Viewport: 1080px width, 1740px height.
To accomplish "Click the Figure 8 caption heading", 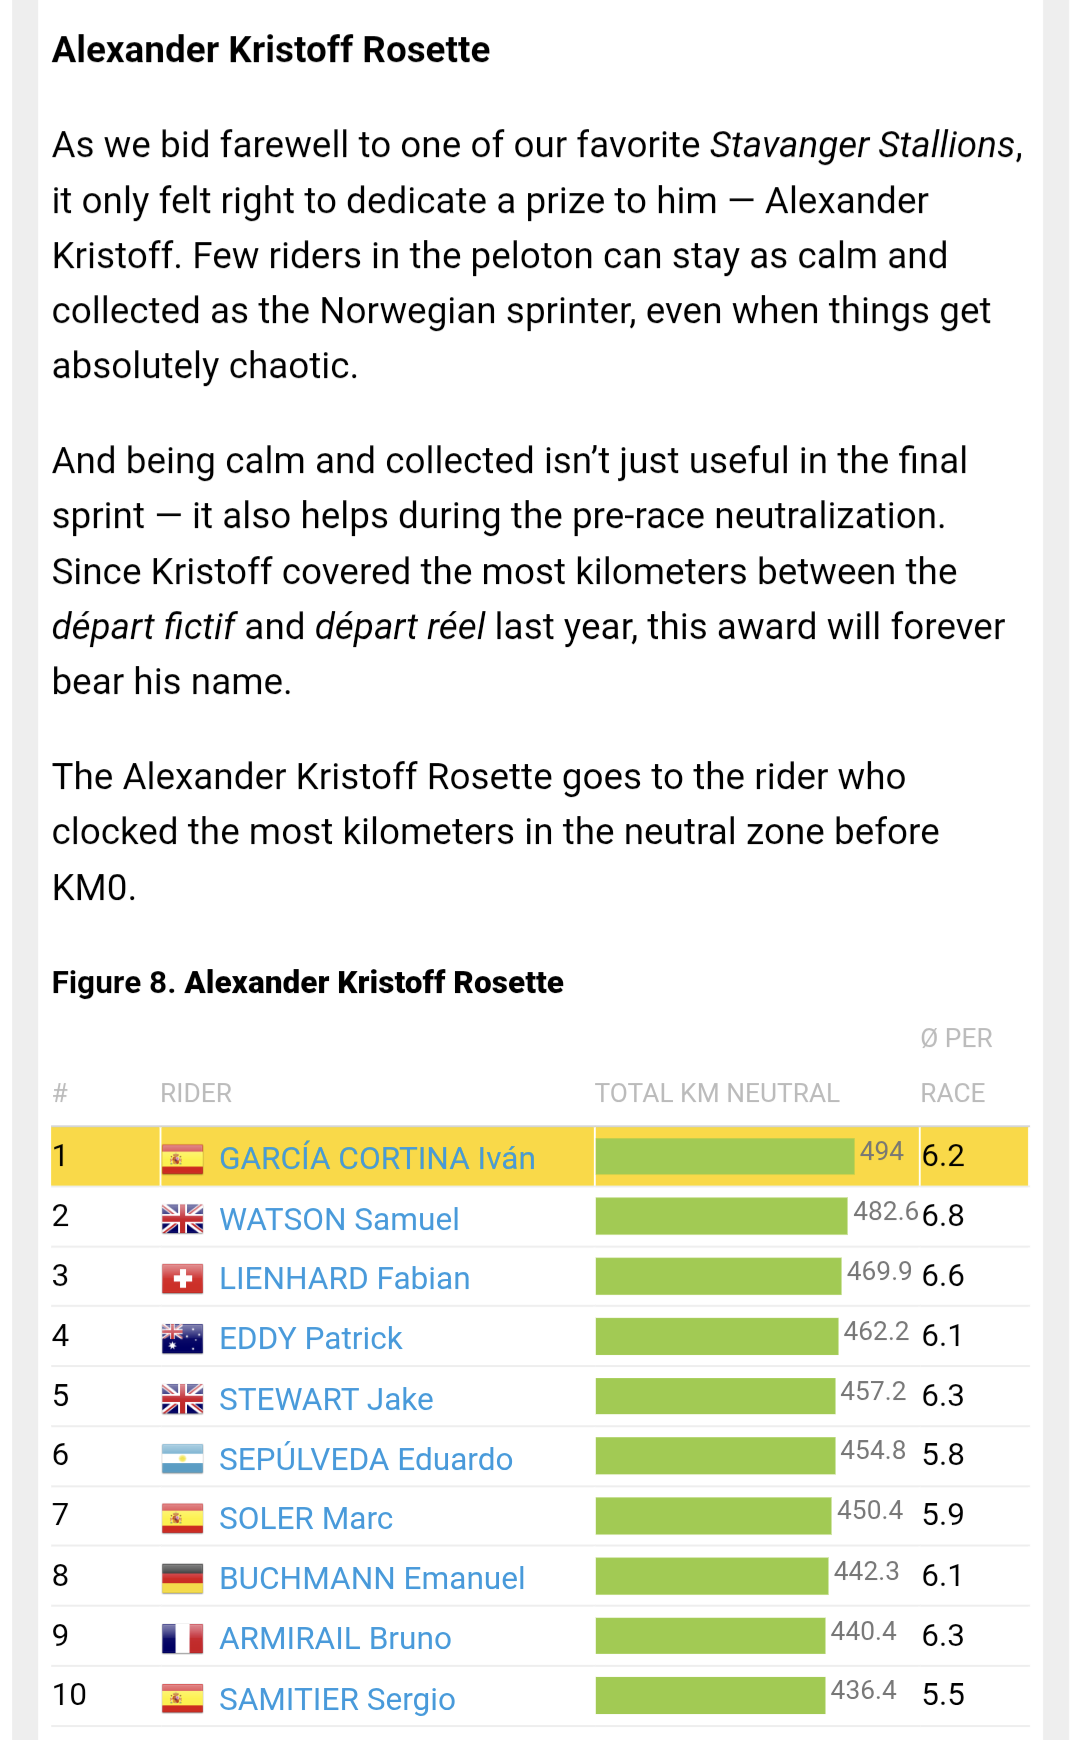I will (x=307, y=982).
